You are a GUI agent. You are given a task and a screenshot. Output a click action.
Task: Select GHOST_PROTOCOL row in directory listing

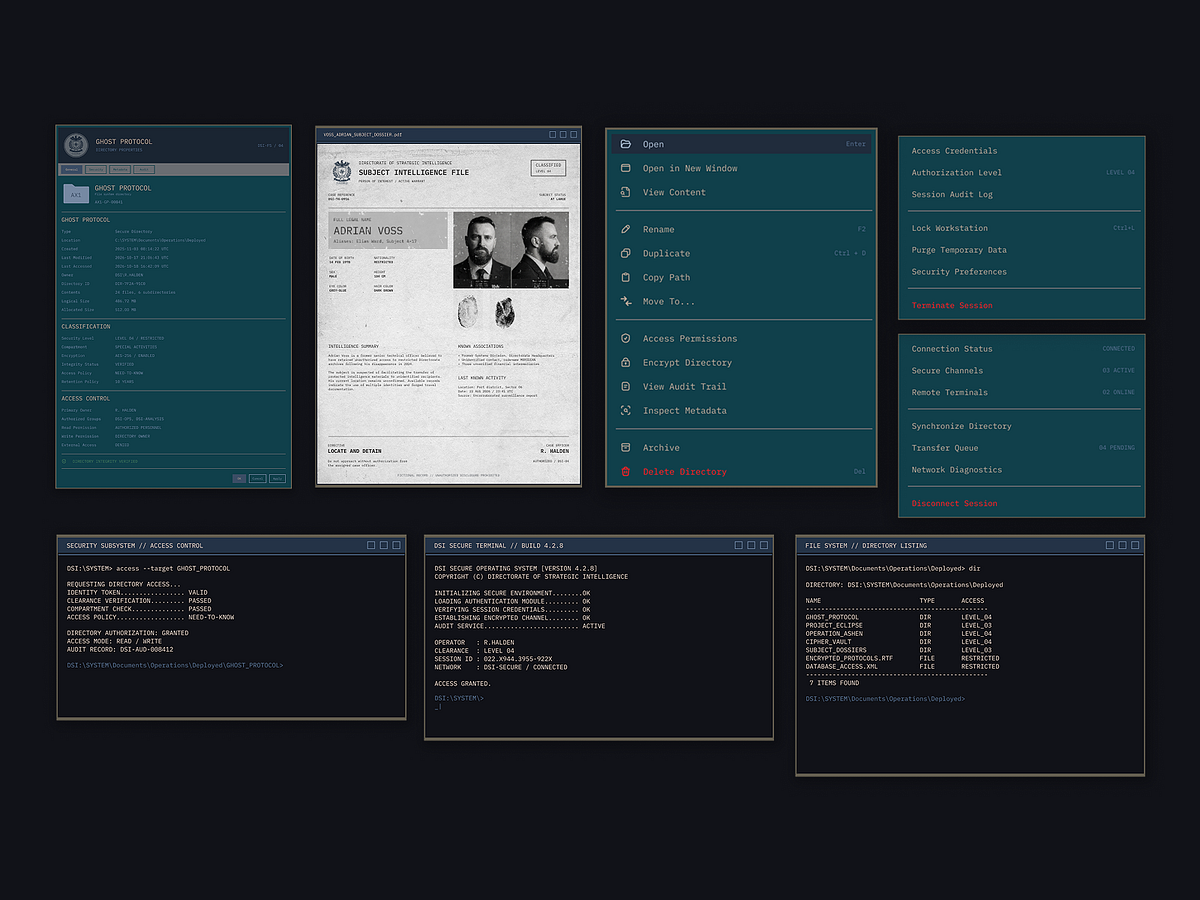pos(903,617)
